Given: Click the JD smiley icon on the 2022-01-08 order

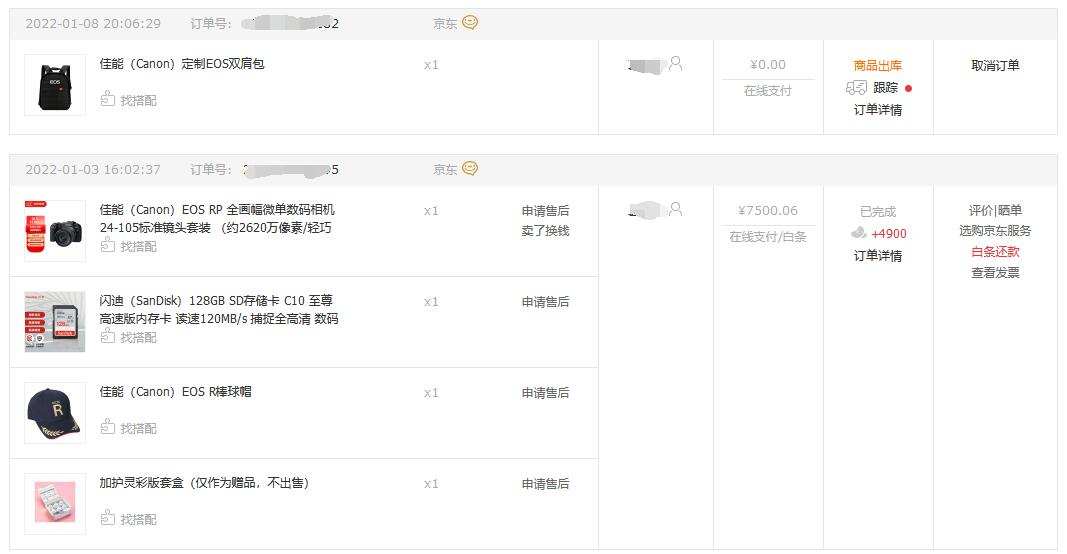Looking at the screenshot, I should tap(470, 22).
